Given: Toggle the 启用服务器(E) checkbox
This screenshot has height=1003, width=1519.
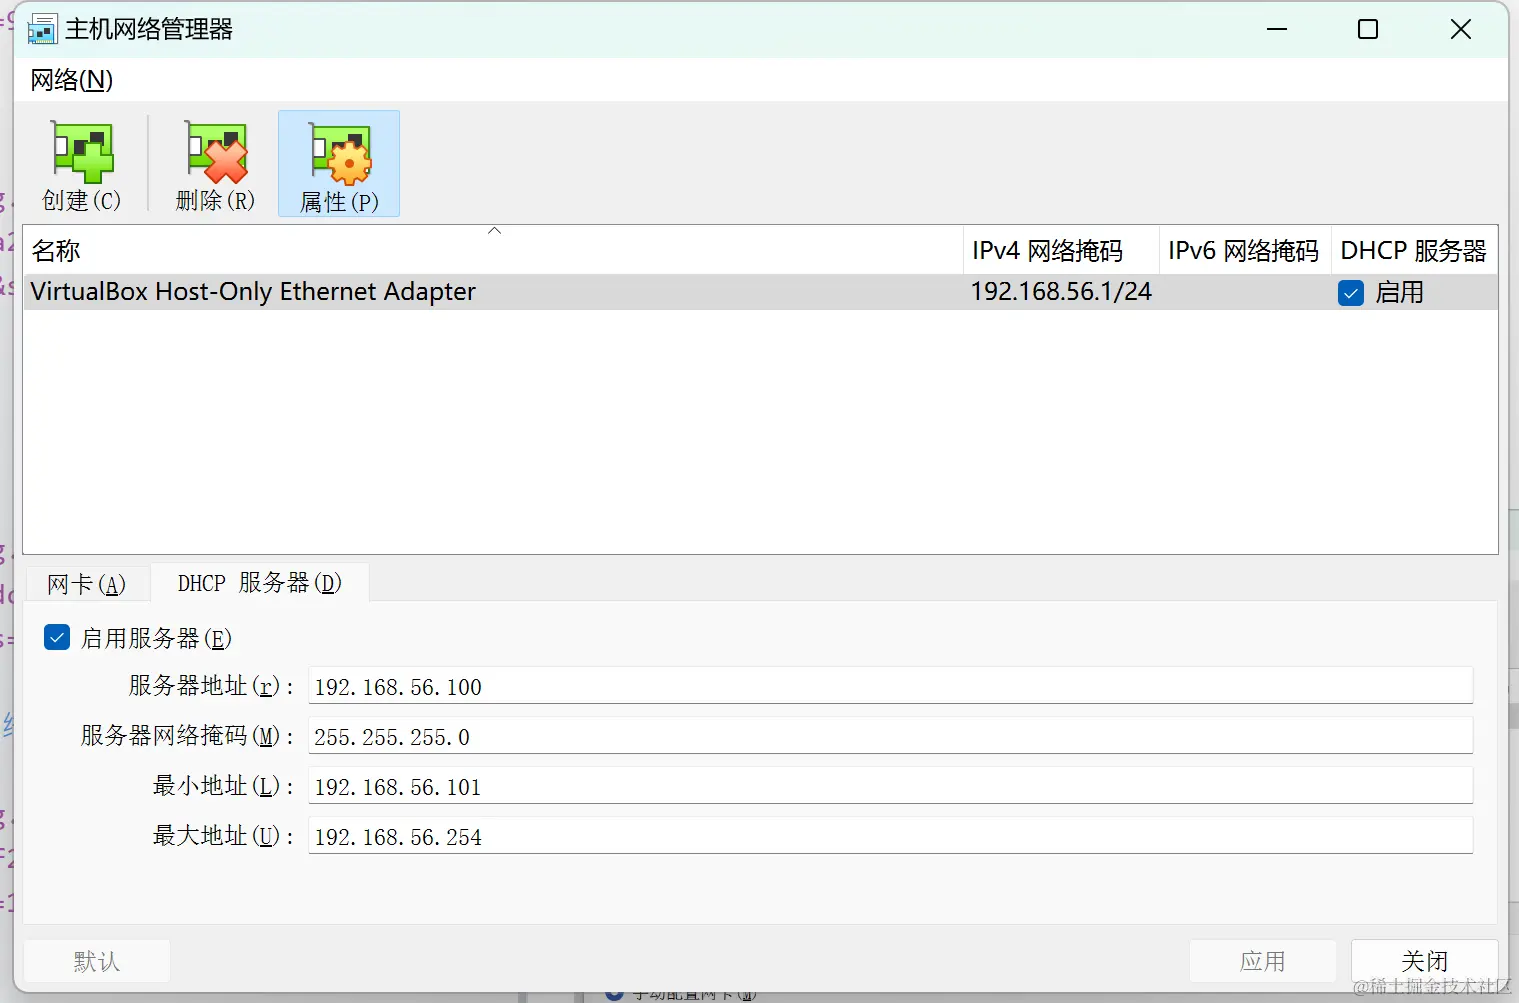Looking at the screenshot, I should click(x=57, y=638).
